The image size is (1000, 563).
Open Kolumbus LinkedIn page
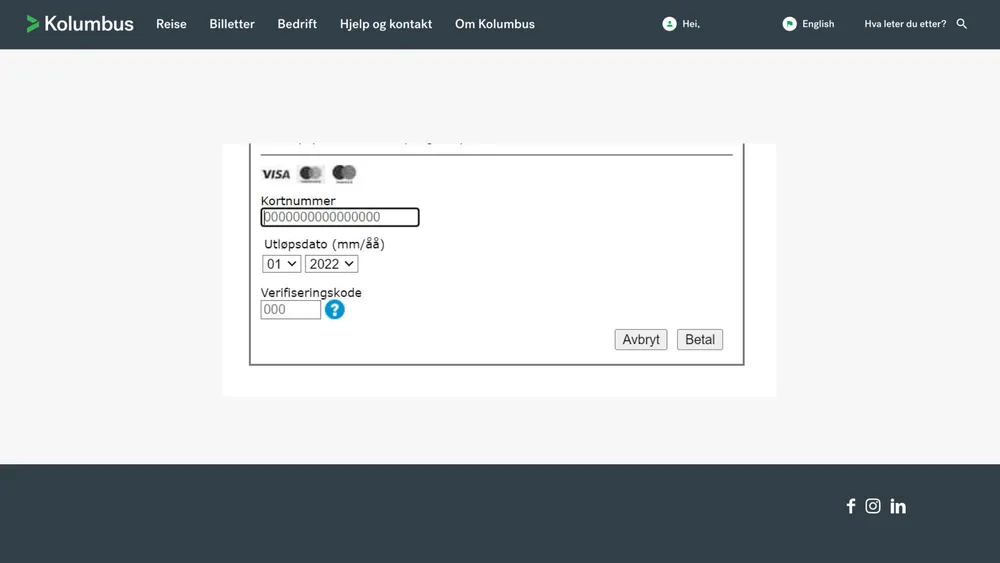pos(898,506)
